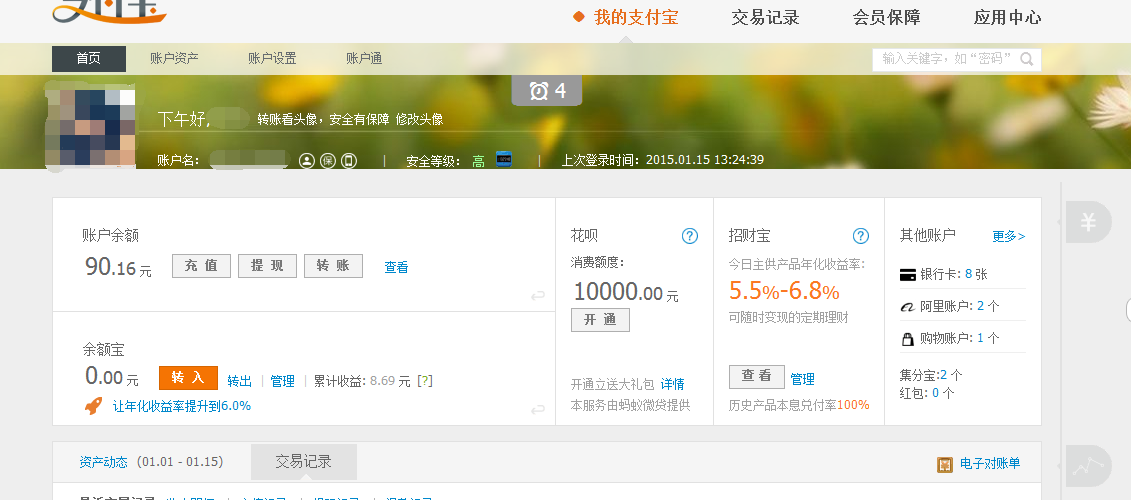Click 详情 link under 花呗
Image resolution: width=1131 pixels, height=500 pixels.
click(x=673, y=385)
